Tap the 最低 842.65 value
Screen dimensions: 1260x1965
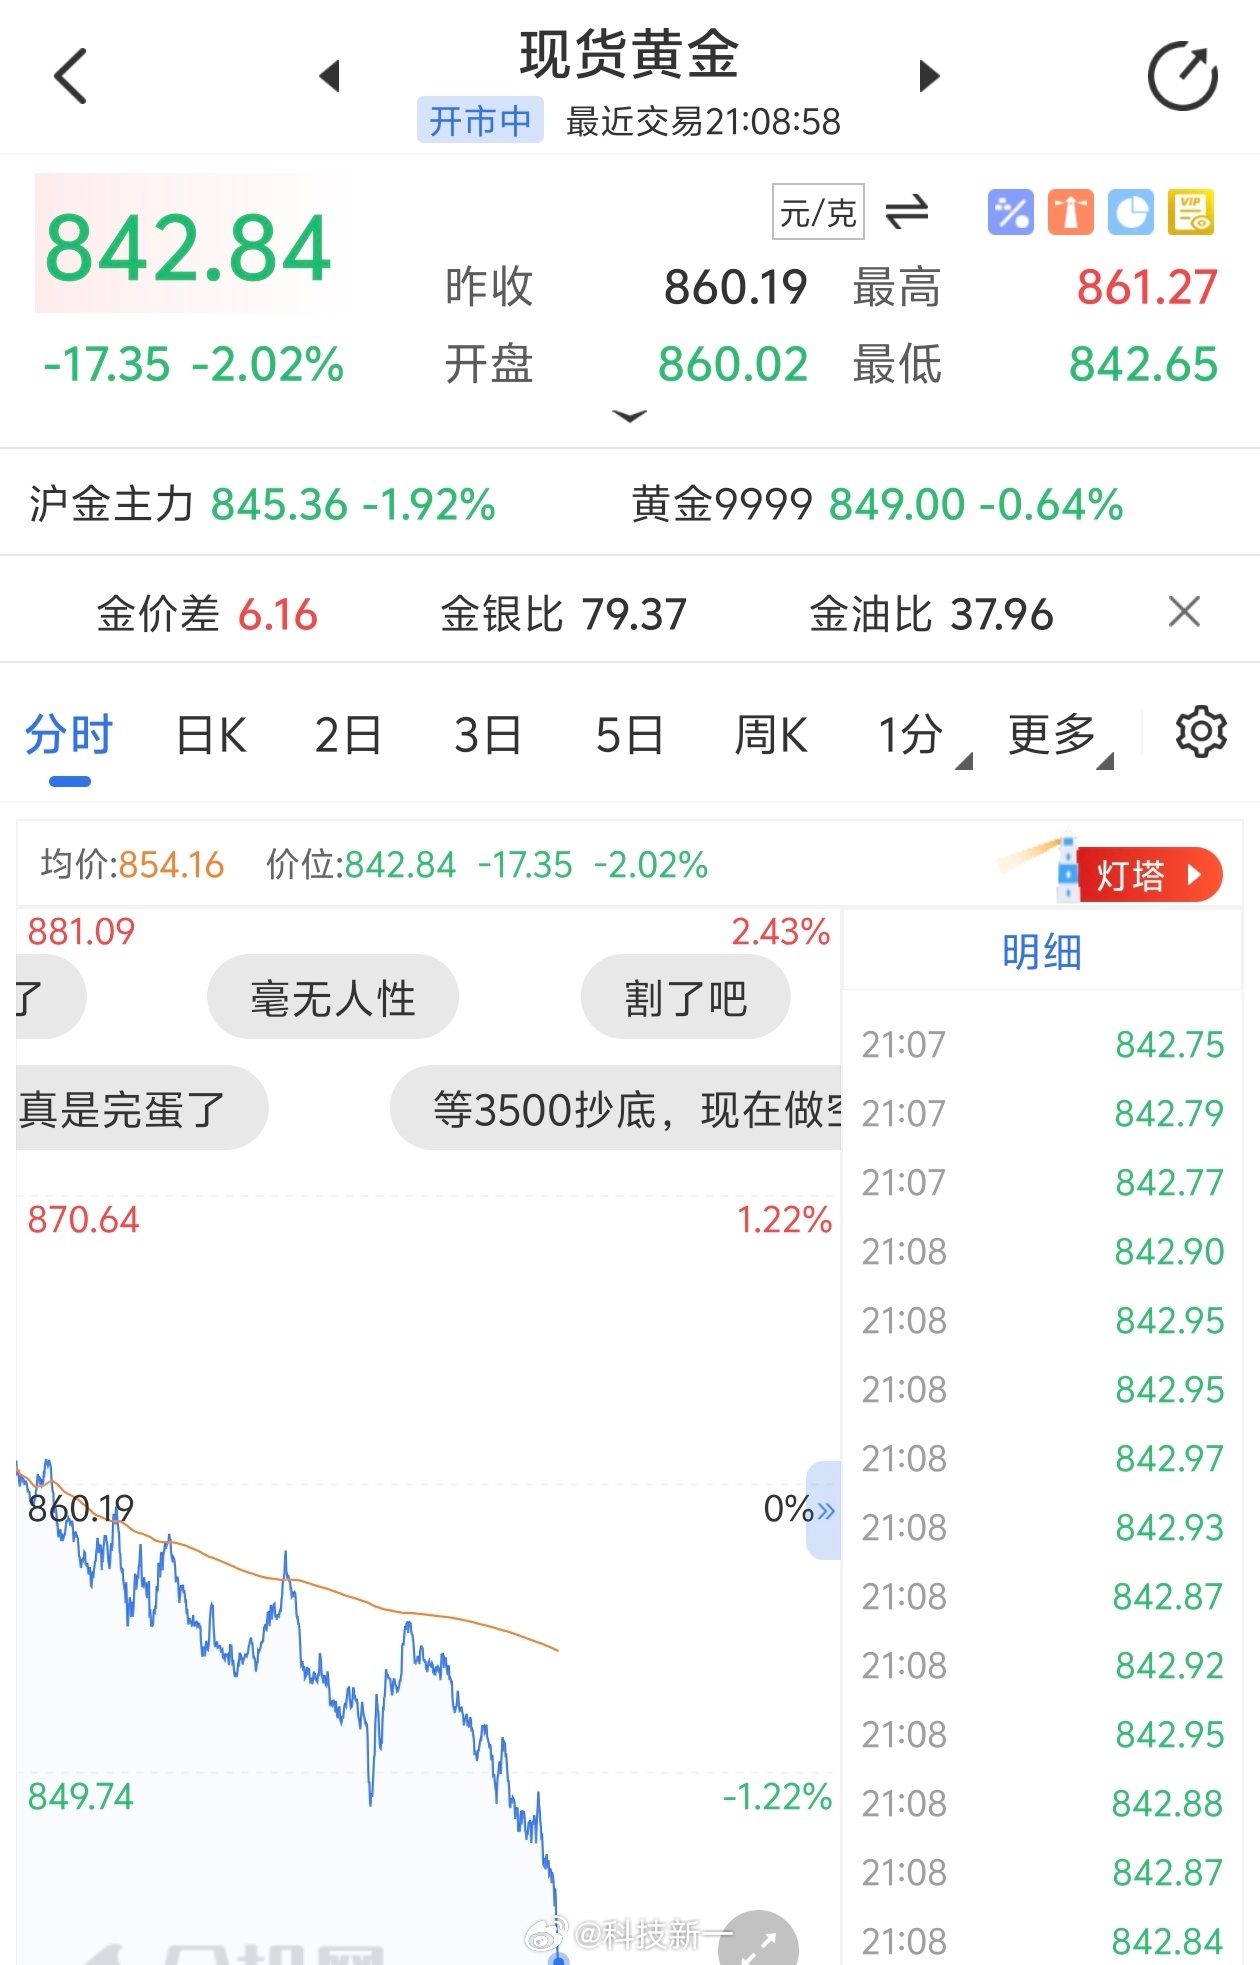(x=1143, y=364)
